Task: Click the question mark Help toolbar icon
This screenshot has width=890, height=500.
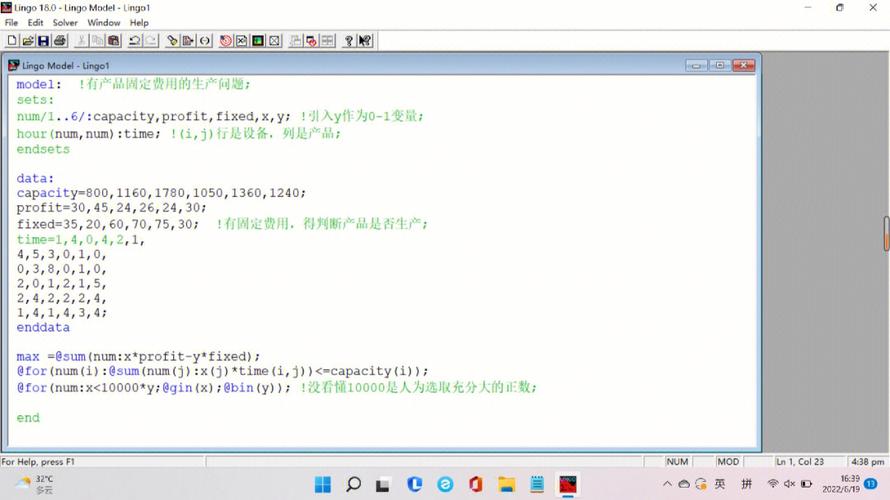Action: point(349,41)
